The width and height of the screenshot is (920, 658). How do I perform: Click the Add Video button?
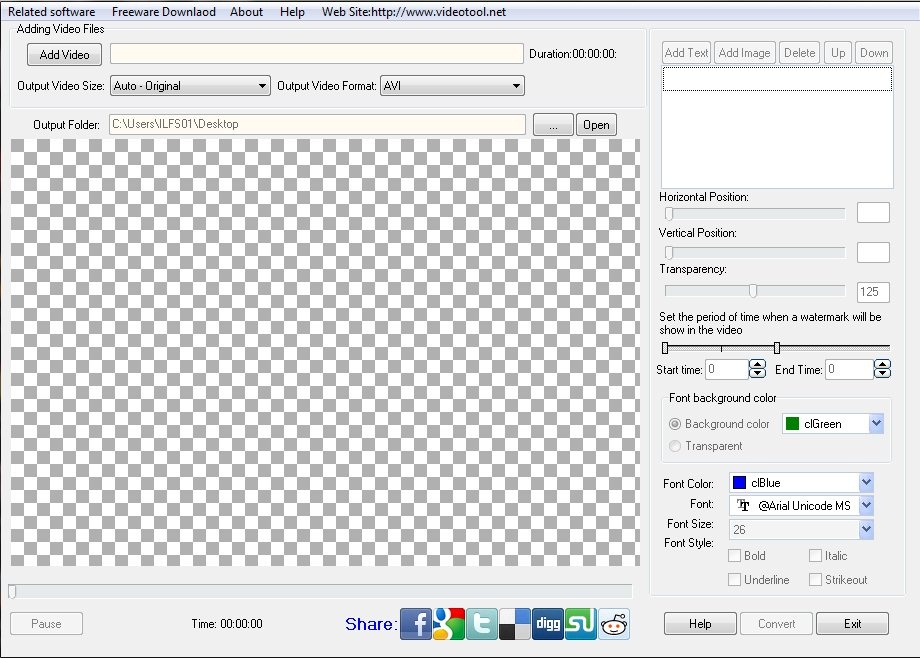[65, 55]
